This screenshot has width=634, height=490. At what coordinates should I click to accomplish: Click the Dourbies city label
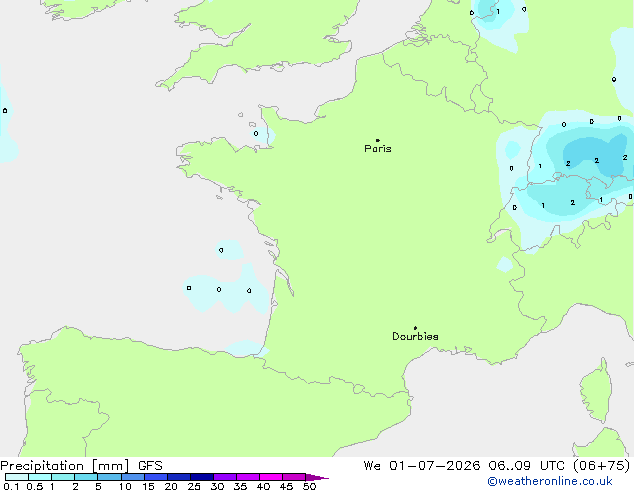[x=415, y=336]
